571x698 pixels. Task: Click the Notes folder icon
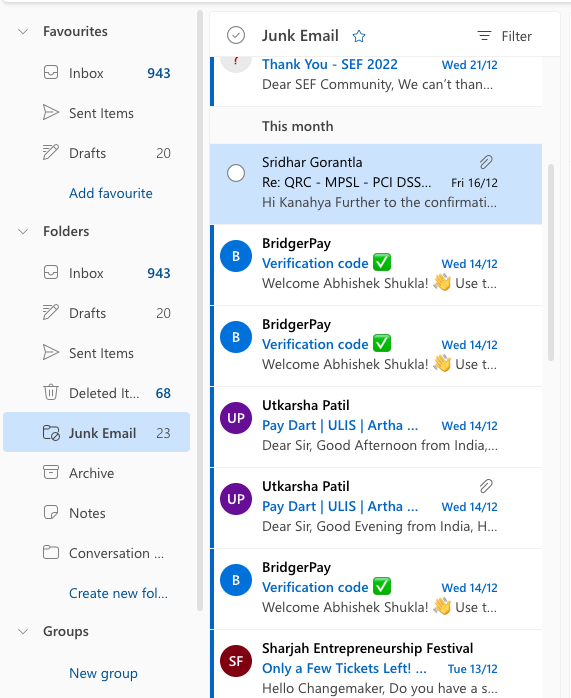51,512
